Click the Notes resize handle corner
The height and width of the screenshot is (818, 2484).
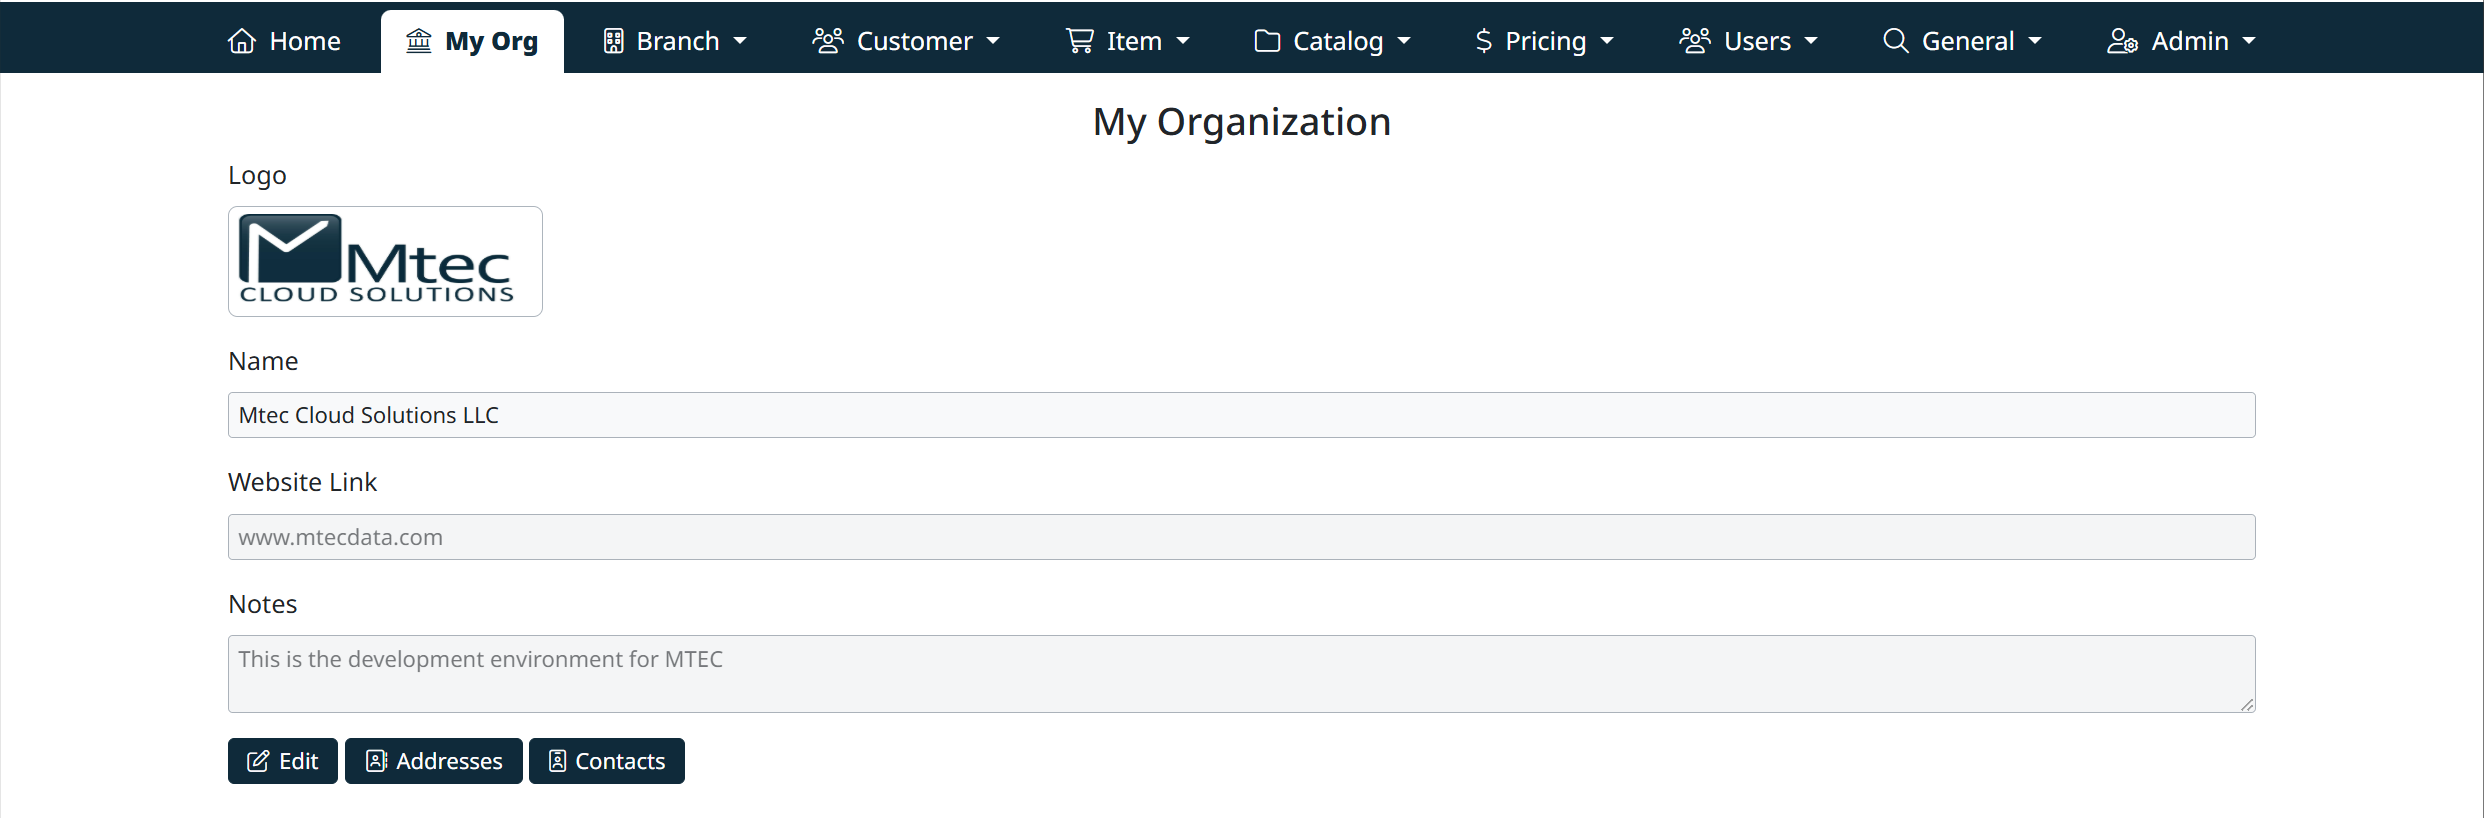[2246, 704]
